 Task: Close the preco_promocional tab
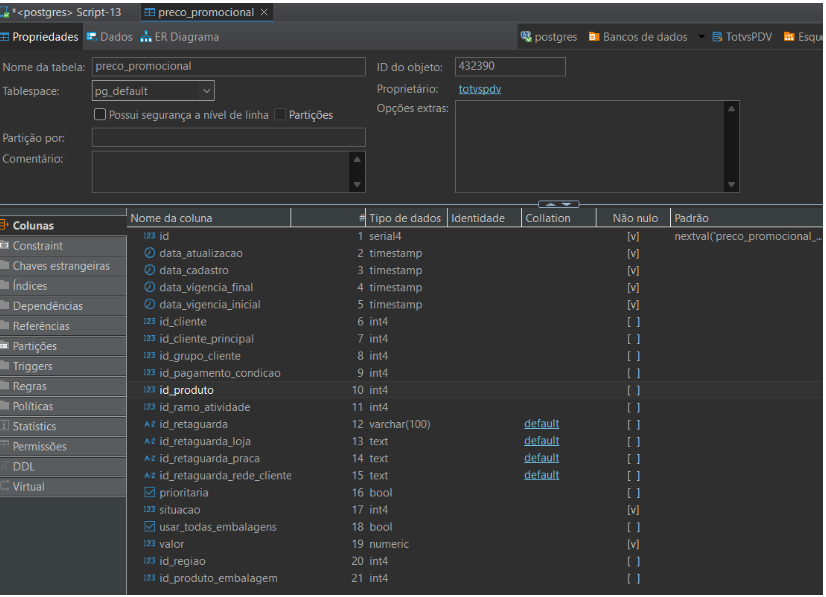[264, 12]
